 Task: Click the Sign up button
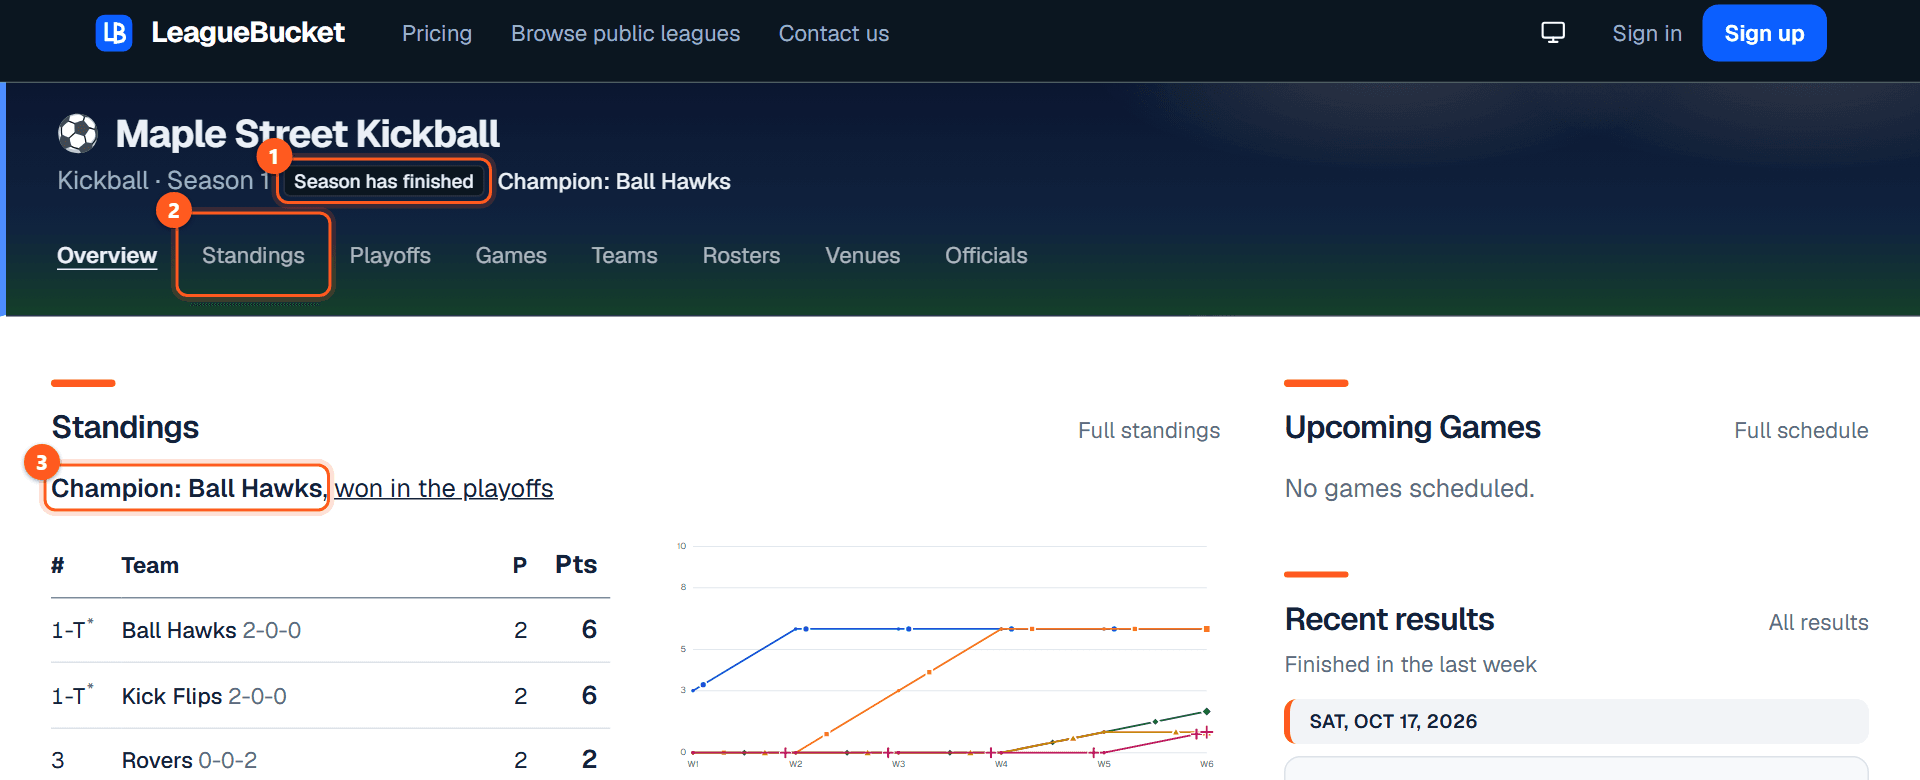1764,33
